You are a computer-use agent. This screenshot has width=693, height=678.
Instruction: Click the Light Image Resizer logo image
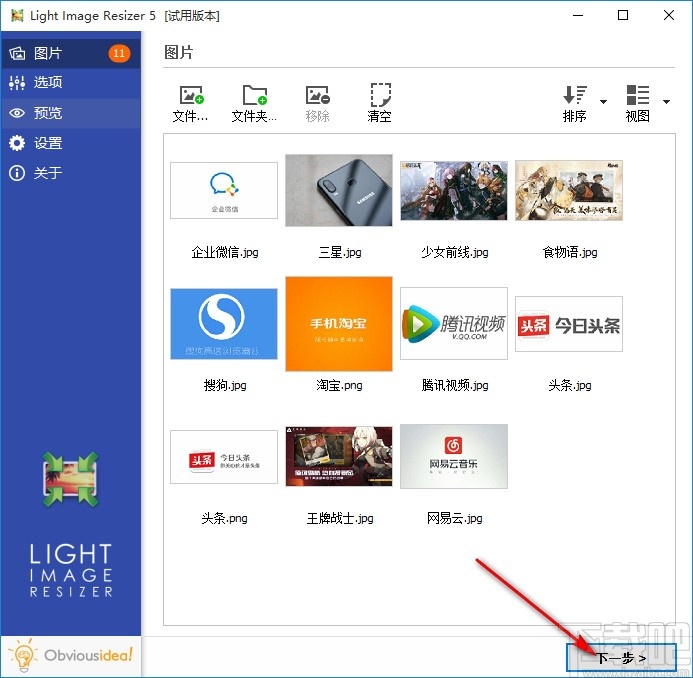click(x=71, y=479)
